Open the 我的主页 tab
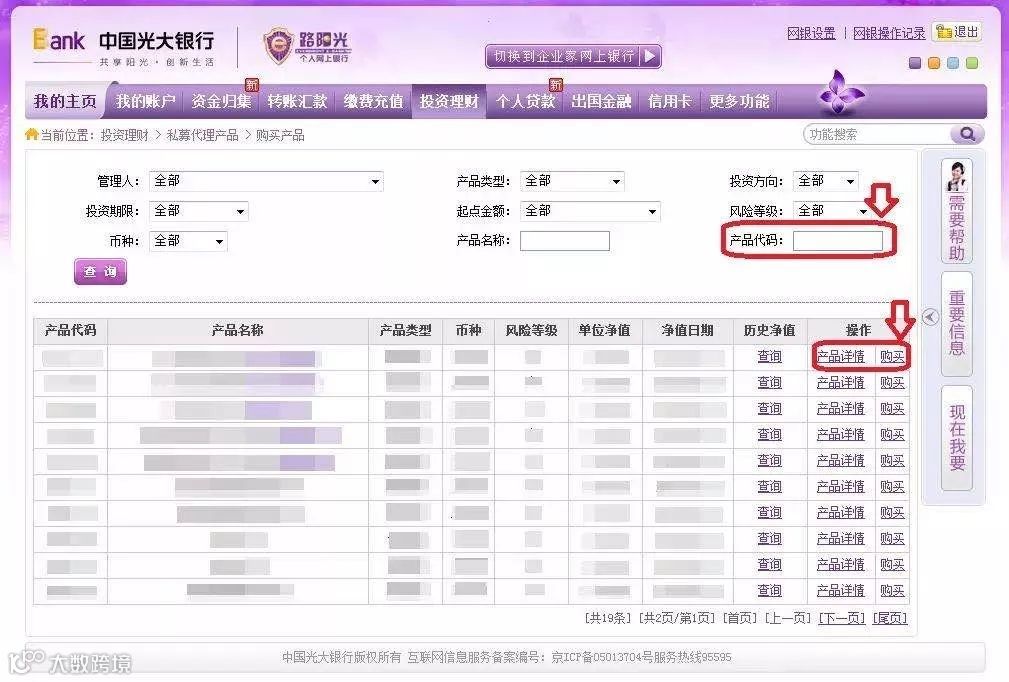Image resolution: width=1009 pixels, height=682 pixels. pos(65,101)
